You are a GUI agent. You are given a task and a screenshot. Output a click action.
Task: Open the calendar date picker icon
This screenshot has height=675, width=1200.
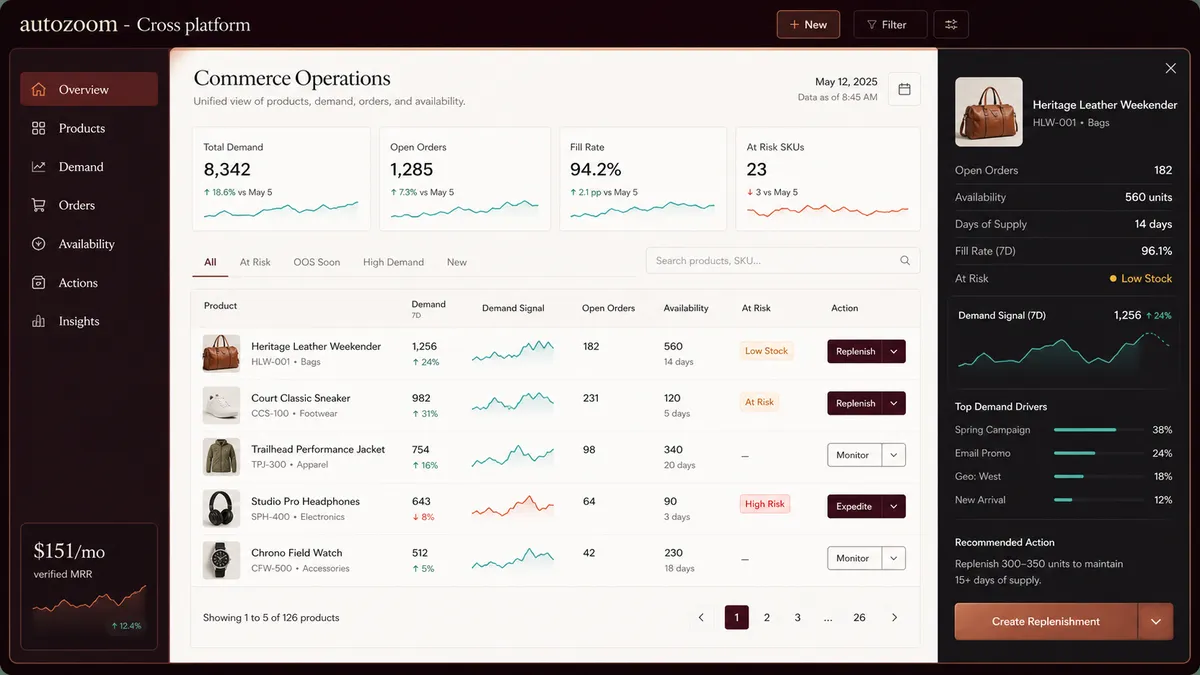(x=904, y=89)
